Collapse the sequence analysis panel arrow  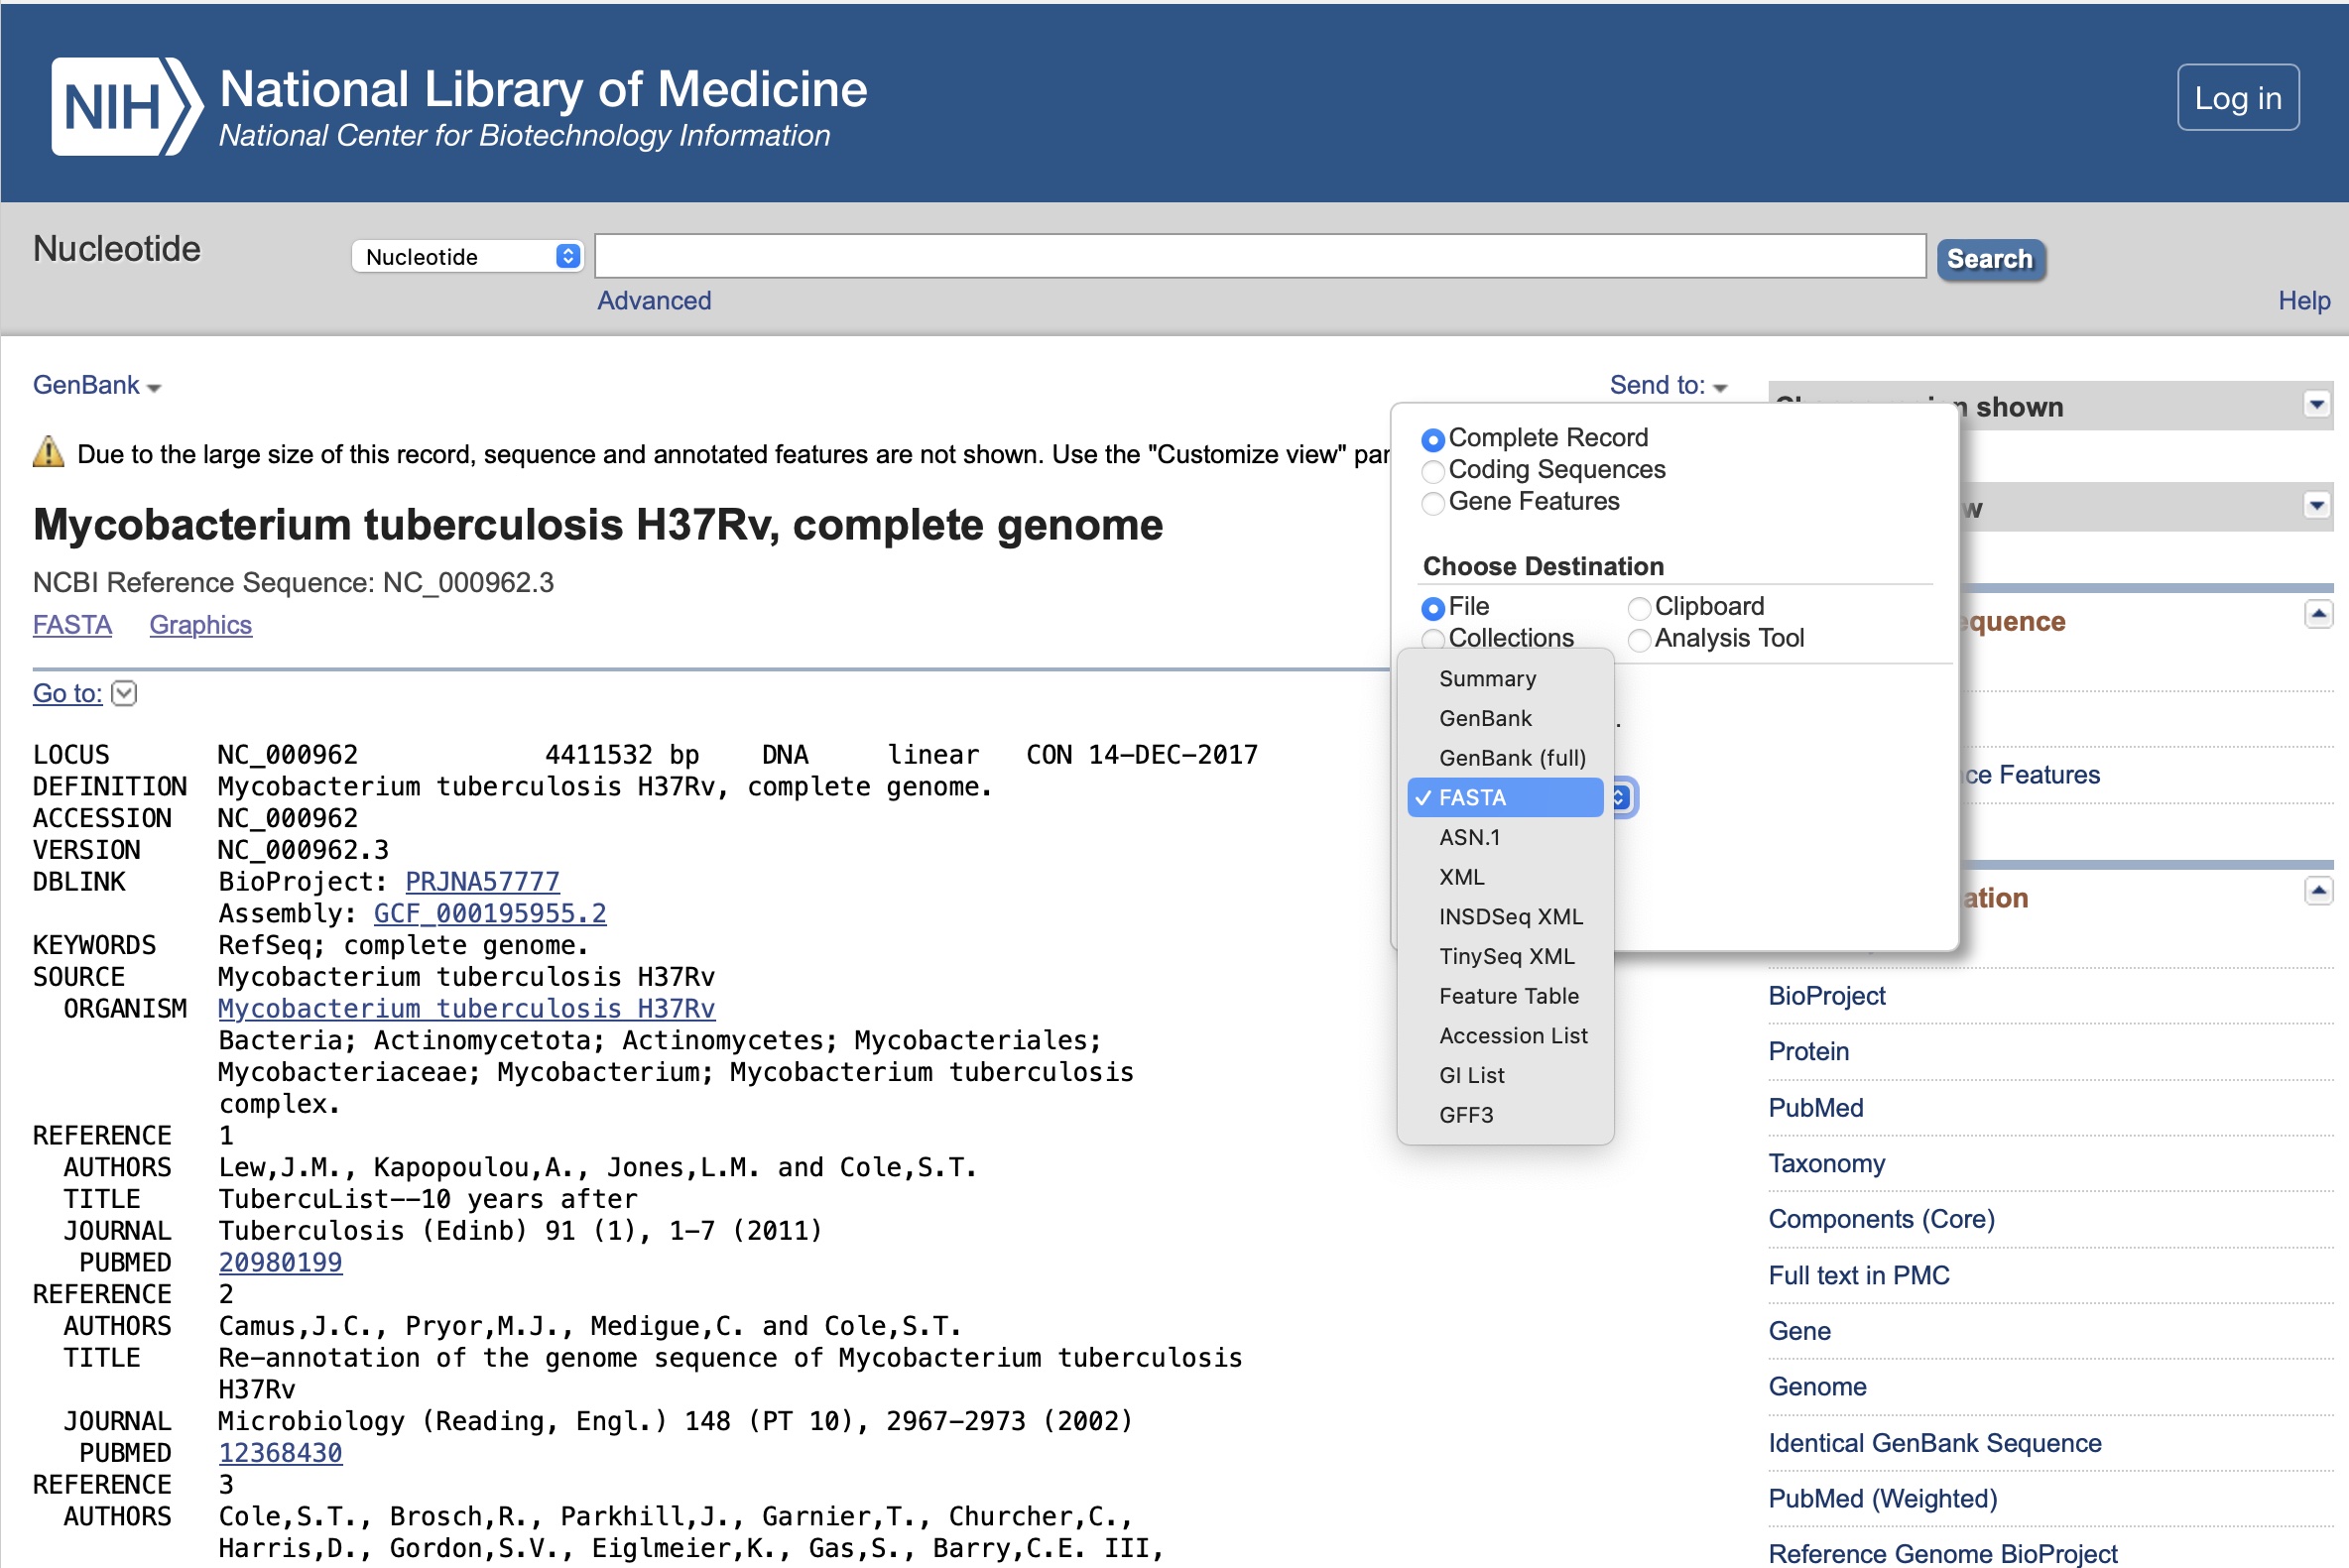[2317, 614]
